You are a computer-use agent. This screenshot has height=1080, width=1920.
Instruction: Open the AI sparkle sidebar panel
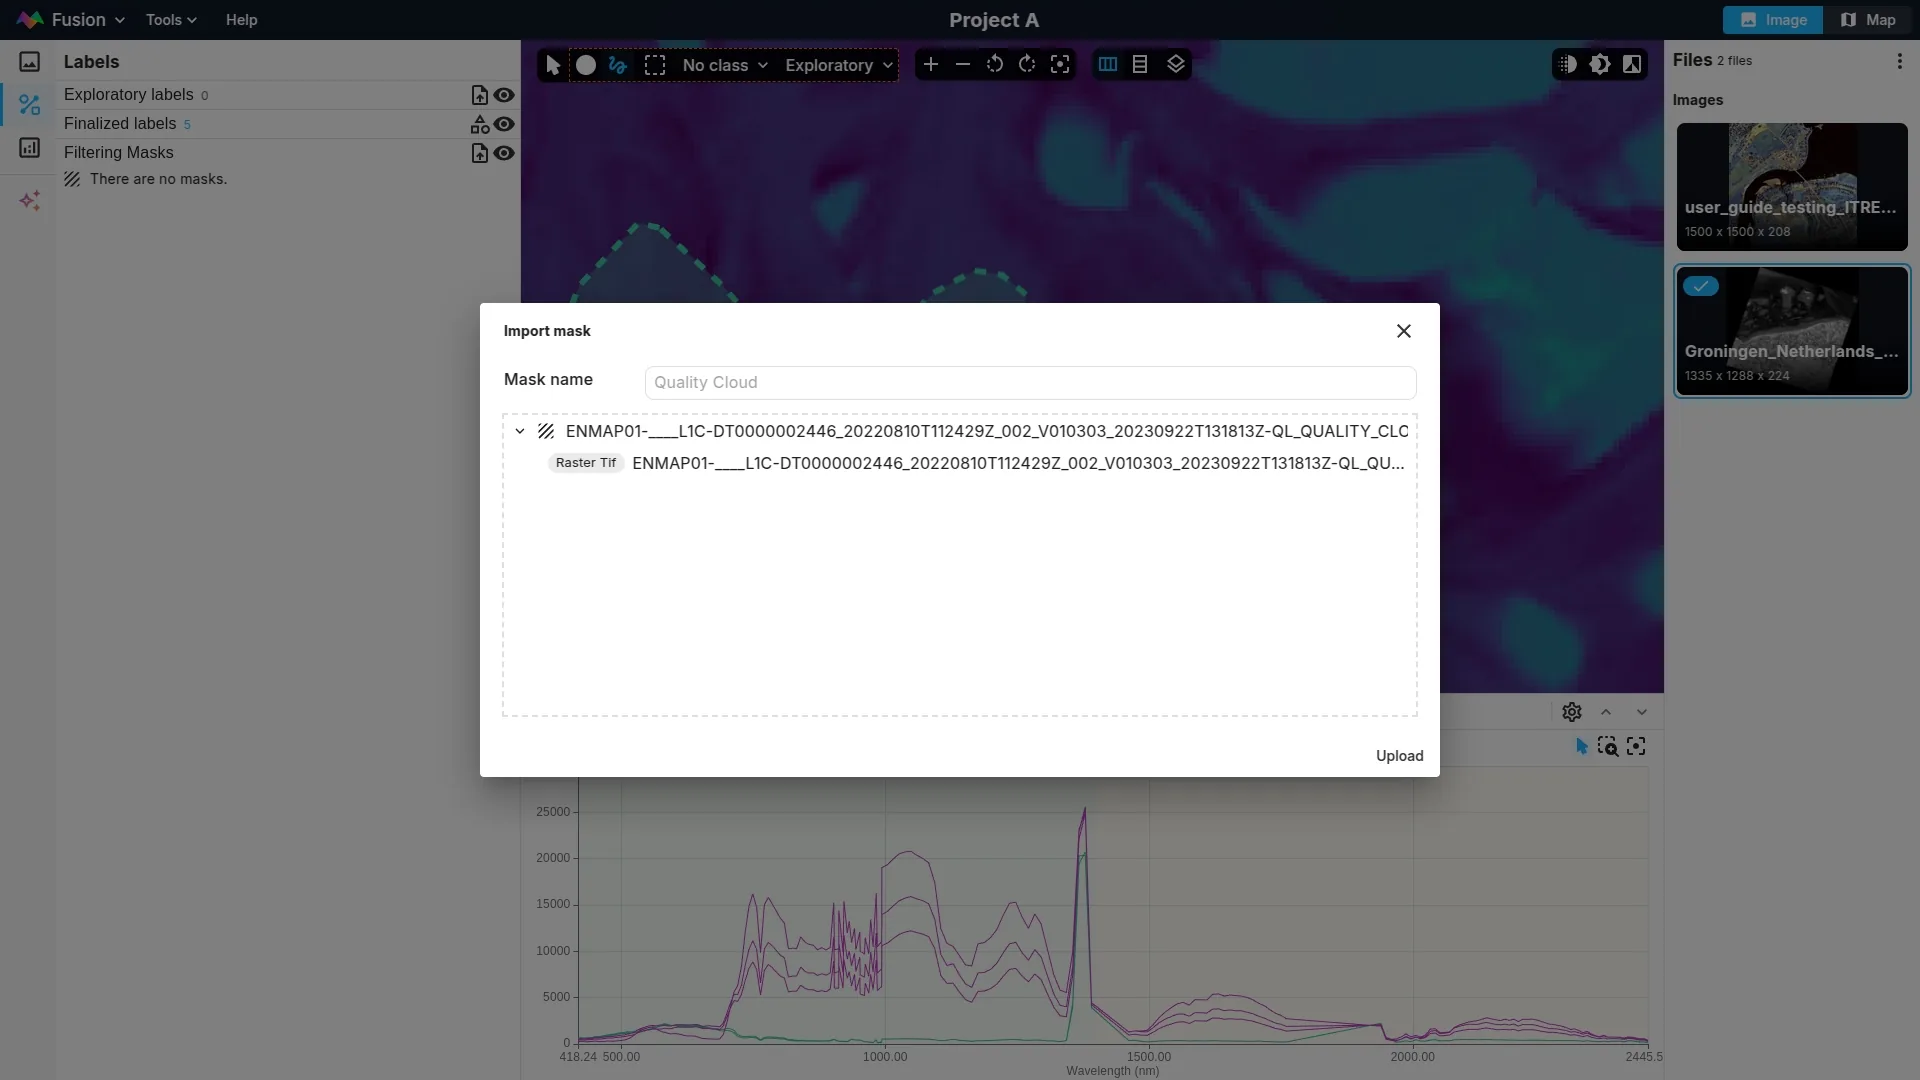[x=30, y=201]
